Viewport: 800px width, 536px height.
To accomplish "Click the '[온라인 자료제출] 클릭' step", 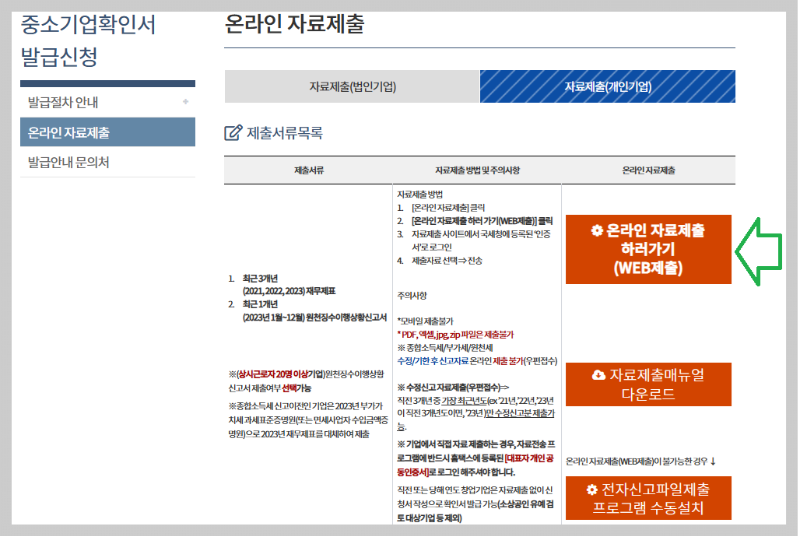I will click(x=448, y=208).
